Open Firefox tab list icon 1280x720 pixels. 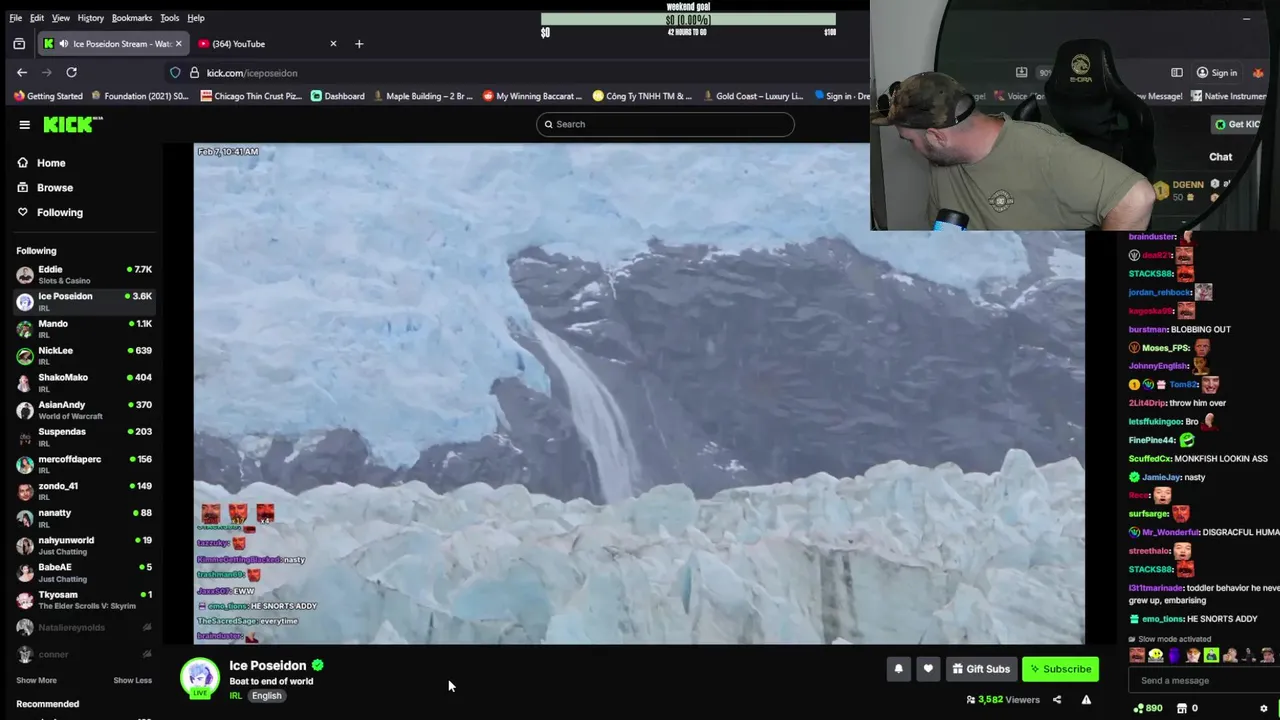click(19, 44)
